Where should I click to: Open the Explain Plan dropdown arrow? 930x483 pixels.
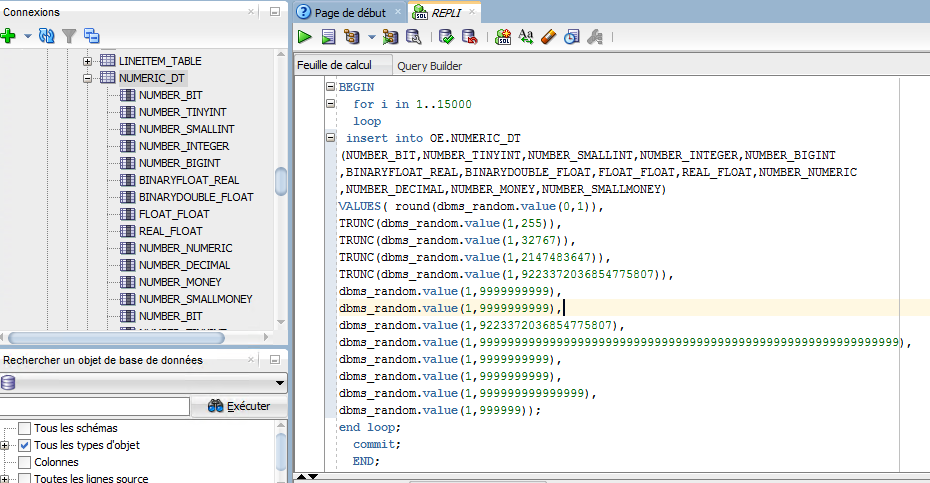tap(371, 37)
